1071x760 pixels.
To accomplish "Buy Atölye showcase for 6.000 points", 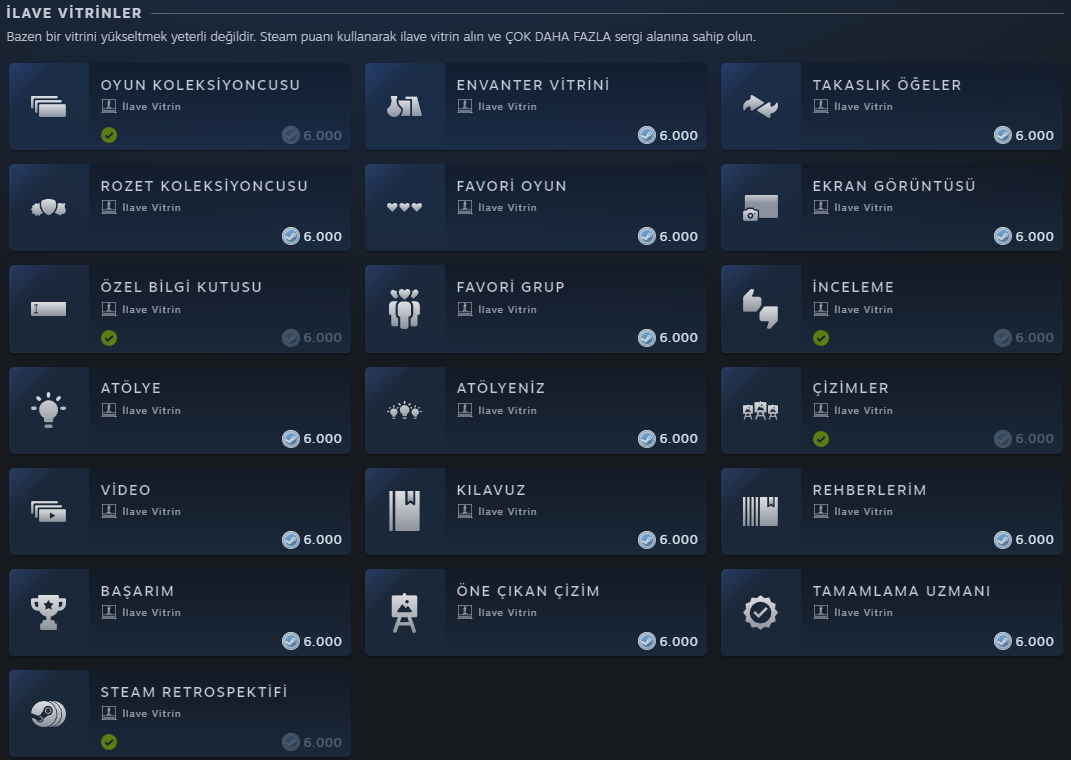I will click(312, 438).
